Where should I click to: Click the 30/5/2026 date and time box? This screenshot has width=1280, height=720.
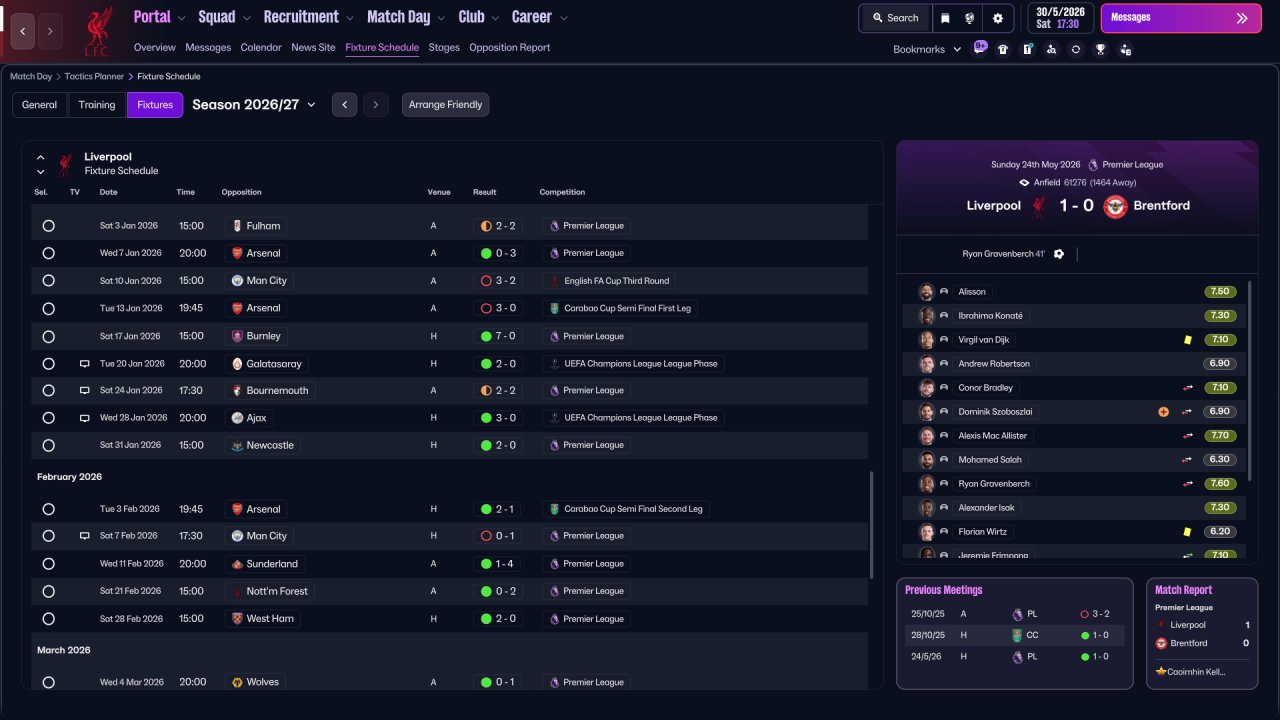click(1061, 18)
